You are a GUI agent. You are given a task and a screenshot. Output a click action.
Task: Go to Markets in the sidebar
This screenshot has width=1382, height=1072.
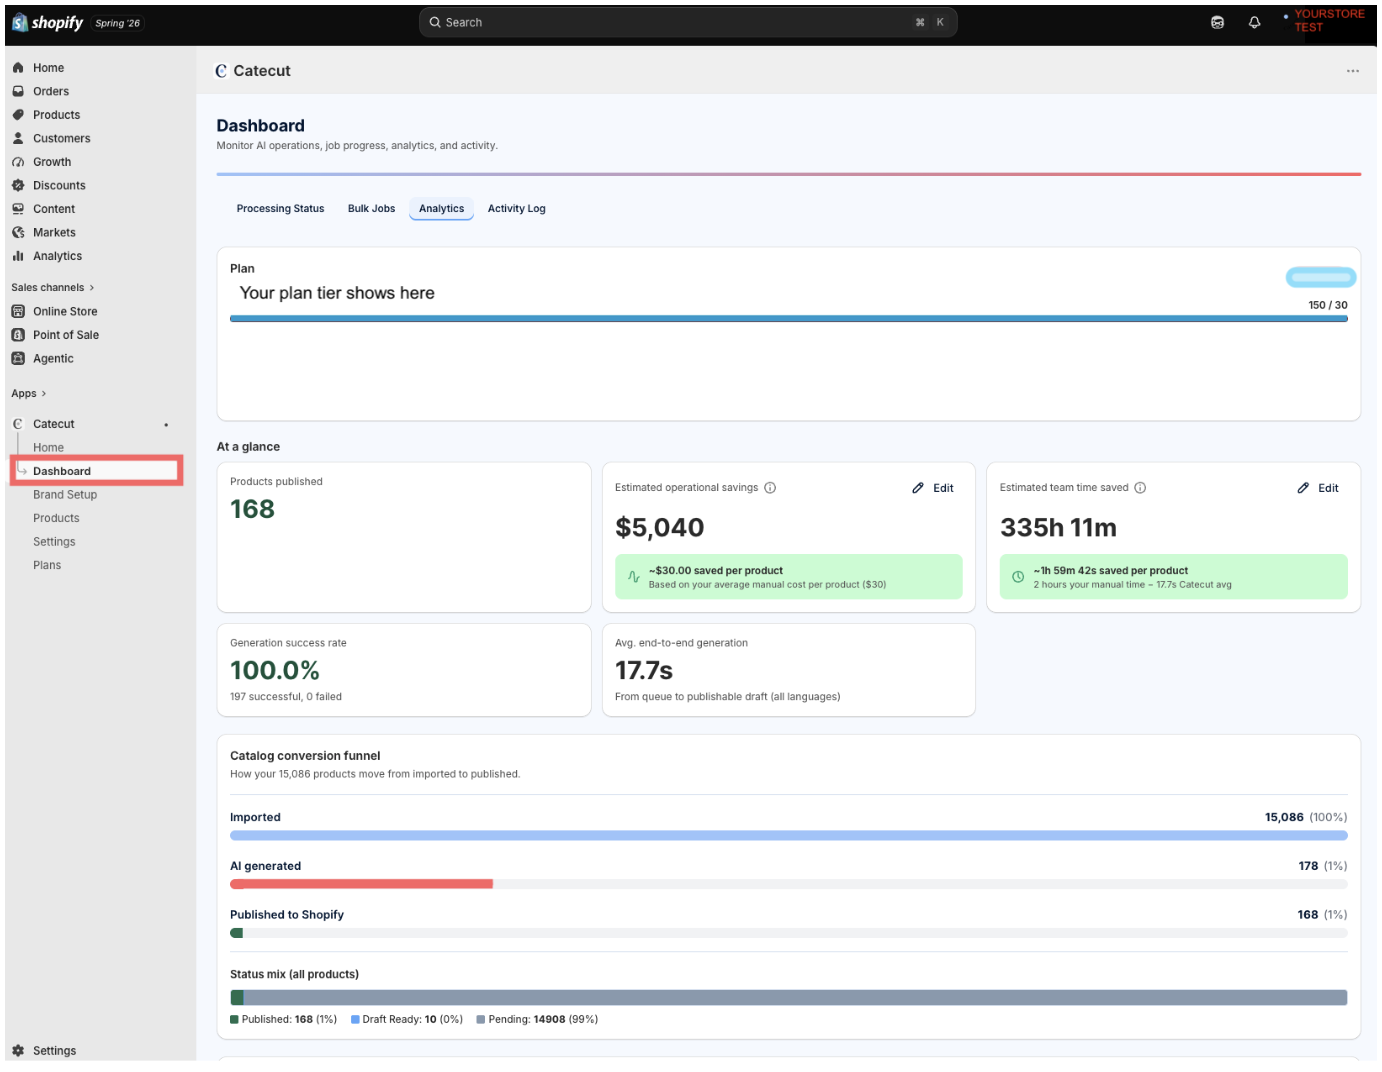click(x=54, y=232)
